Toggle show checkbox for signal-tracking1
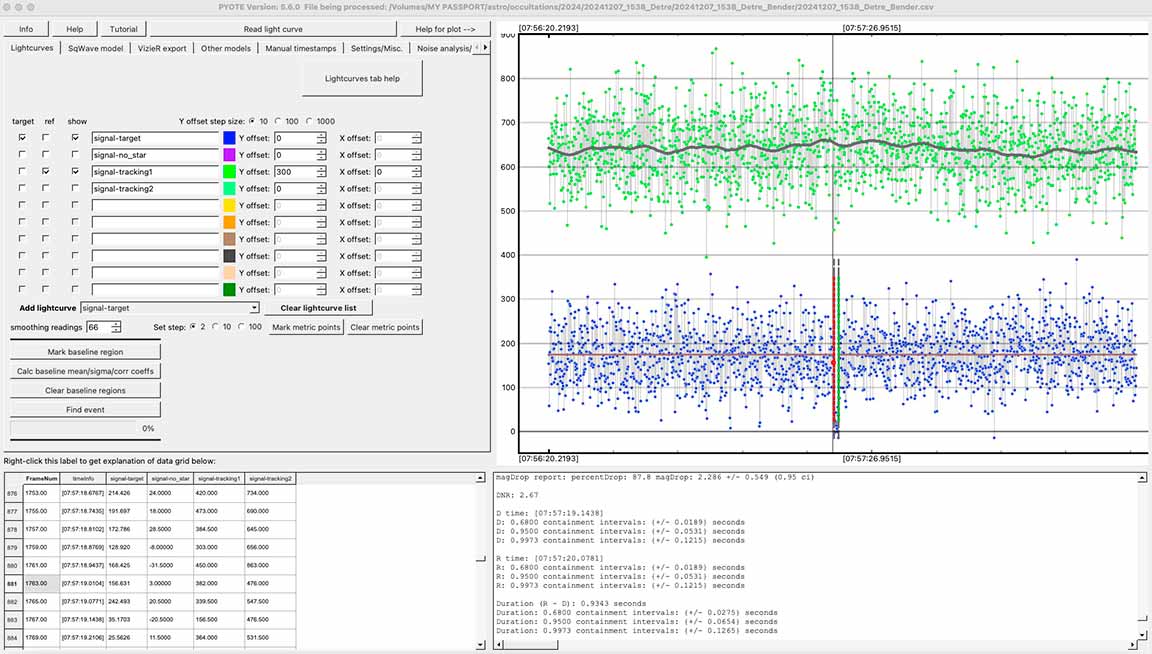 click(75, 171)
